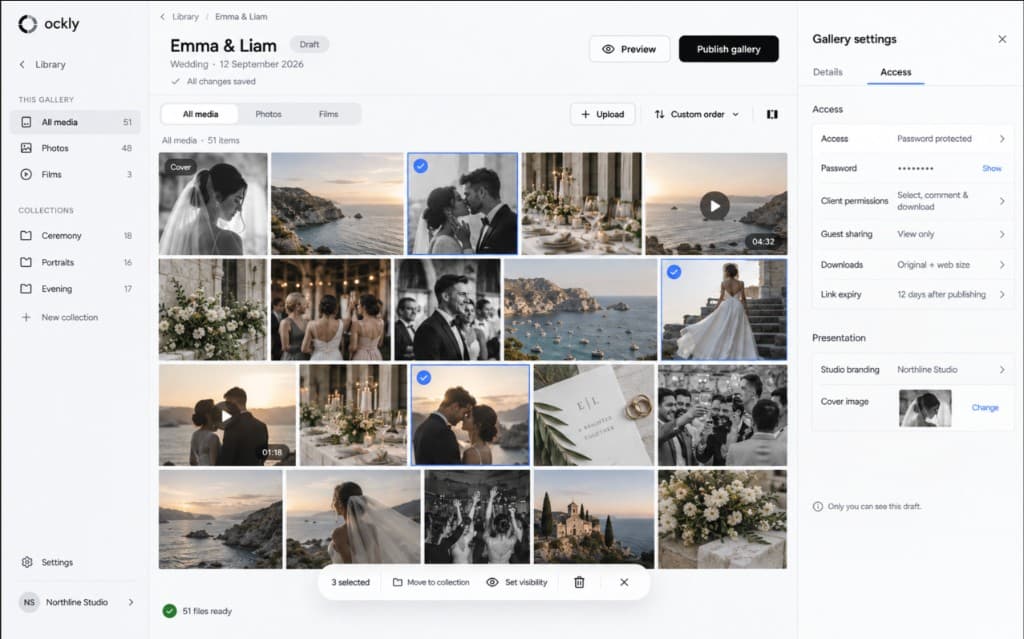Screen dimensions: 1024x639
Task: Deselect the sunset couple foreheads photo
Action: coord(424,378)
